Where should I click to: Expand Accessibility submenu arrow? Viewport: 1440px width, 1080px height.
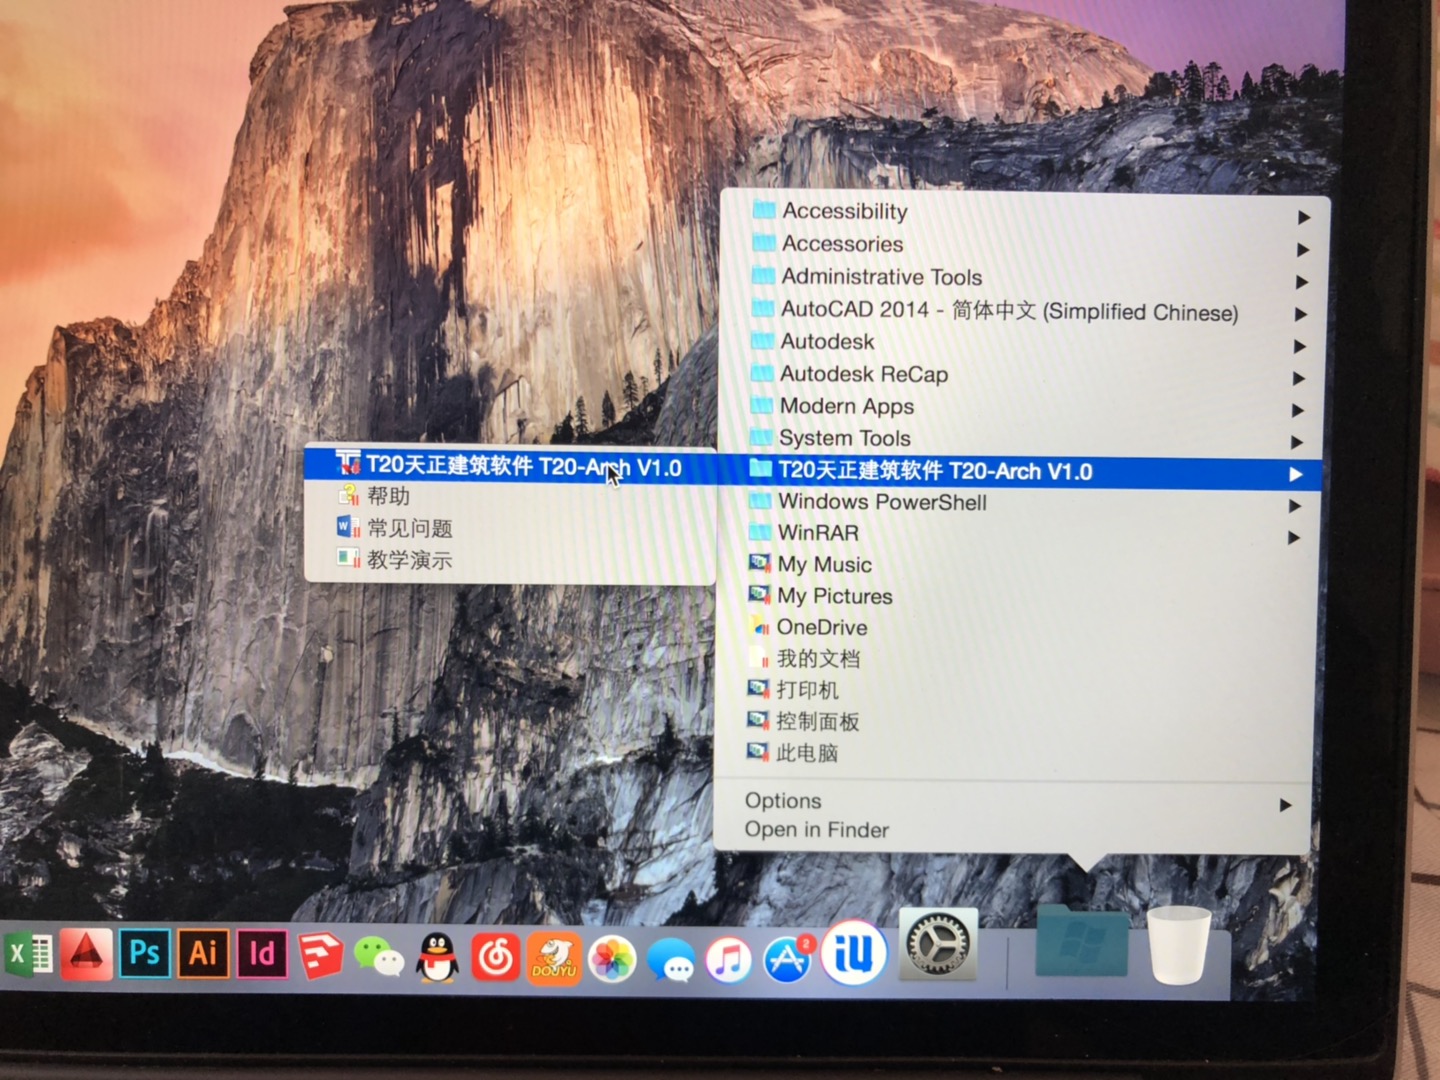[1304, 218]
